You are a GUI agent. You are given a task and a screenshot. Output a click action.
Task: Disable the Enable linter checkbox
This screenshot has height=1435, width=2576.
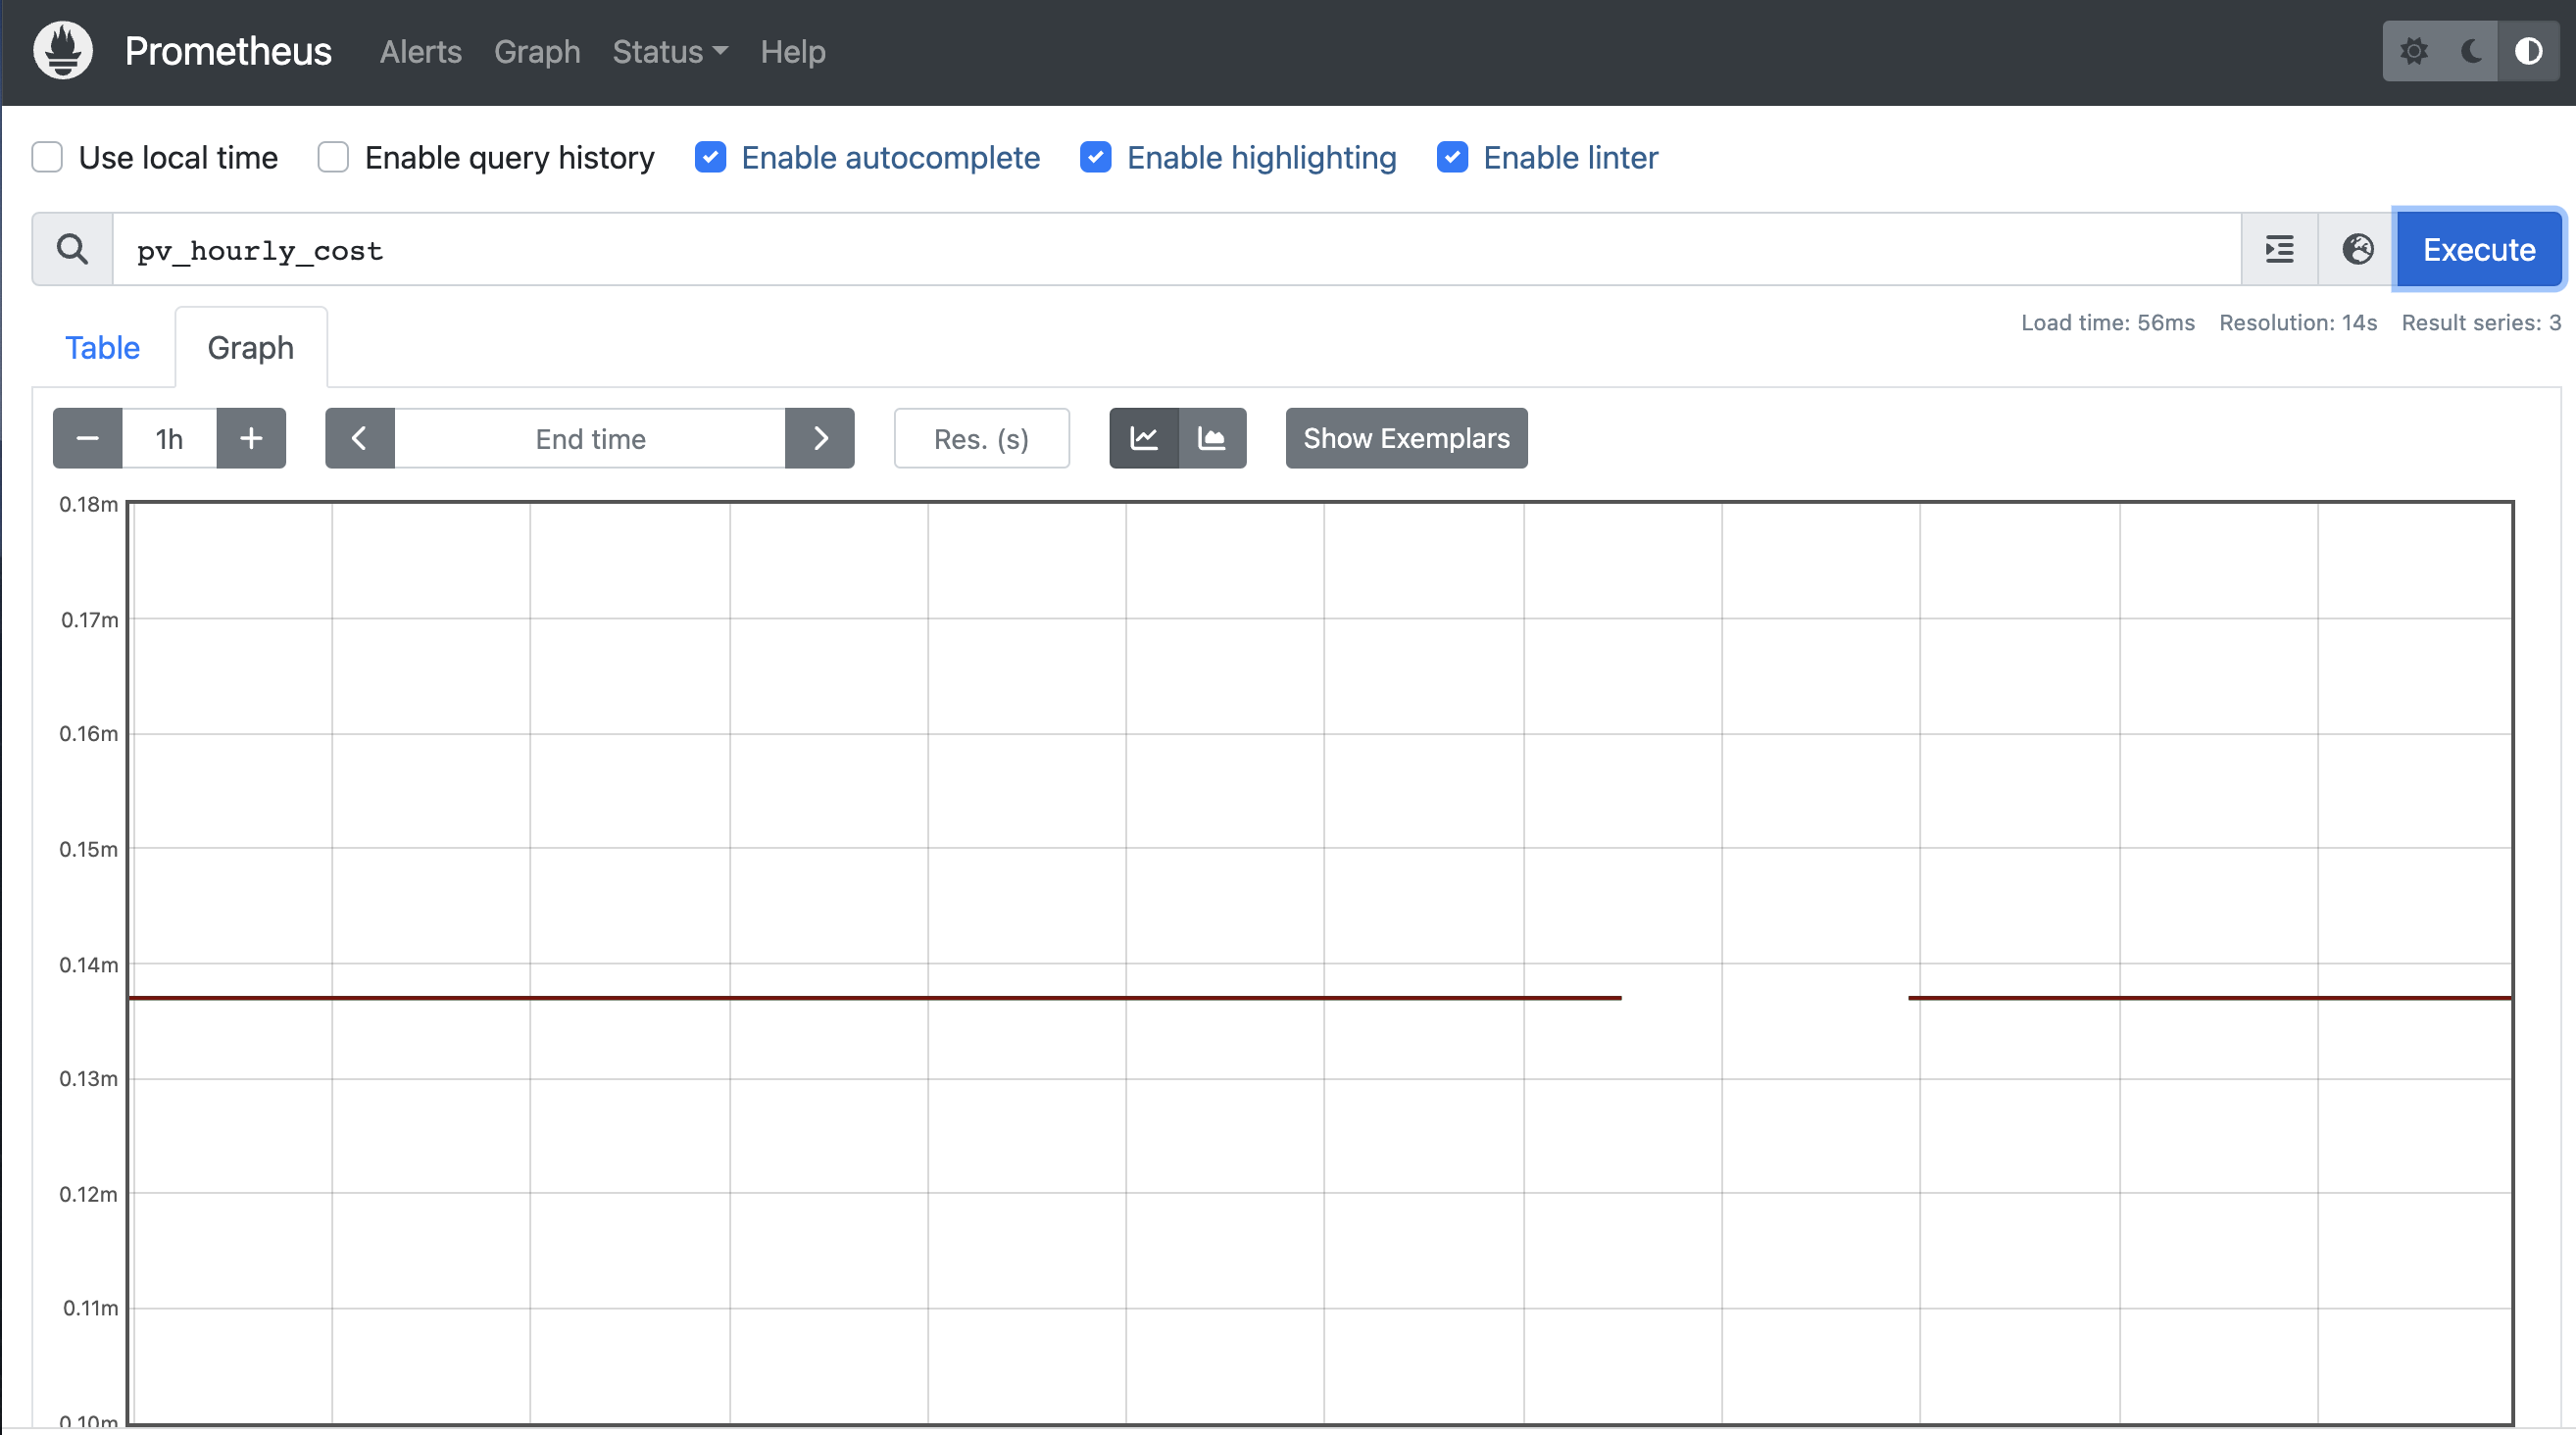(1452, 157)
